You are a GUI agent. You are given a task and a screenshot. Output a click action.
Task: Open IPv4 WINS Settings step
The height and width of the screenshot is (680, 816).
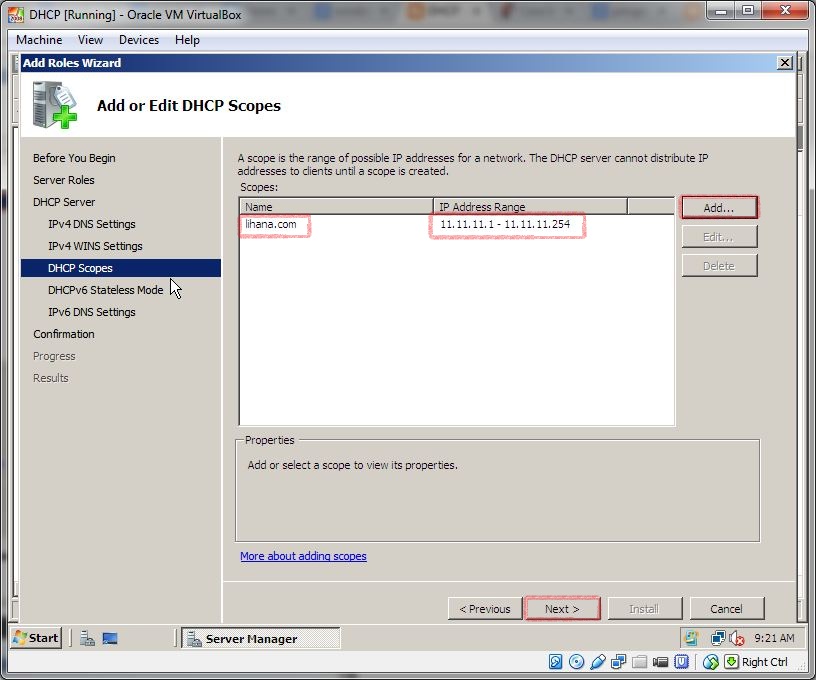[x=95, y=246]
